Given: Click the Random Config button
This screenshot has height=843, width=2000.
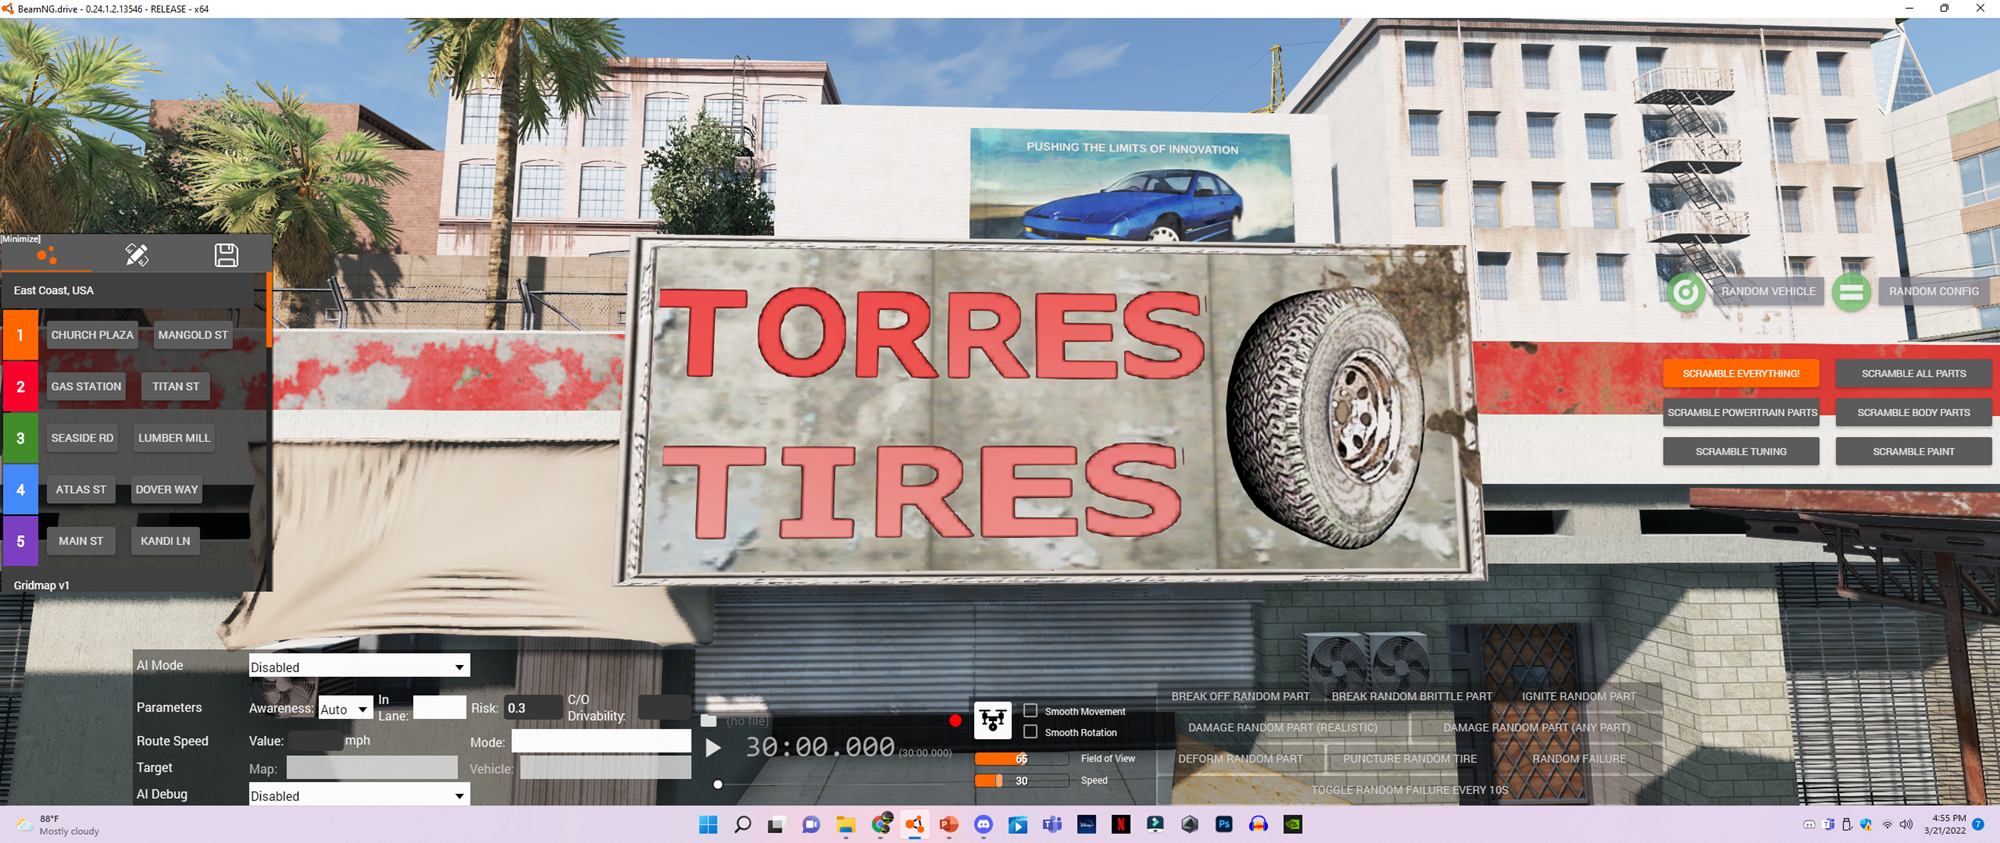Looking at the screenshot, I should click(1934, 292).
